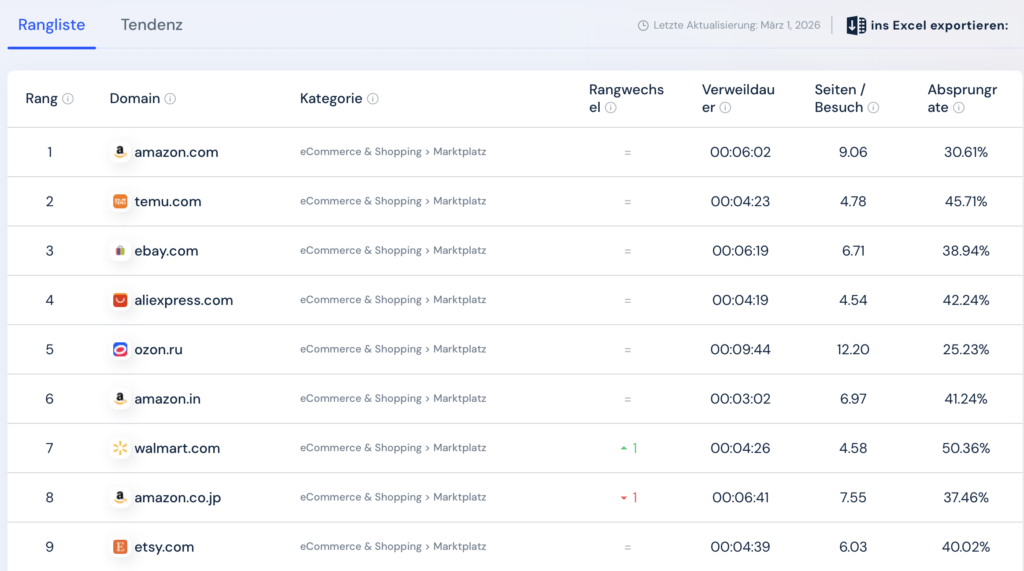Open the aliexpress.com domain link
Viewport: 1024px width, 571px height.
tap(183, 300)
